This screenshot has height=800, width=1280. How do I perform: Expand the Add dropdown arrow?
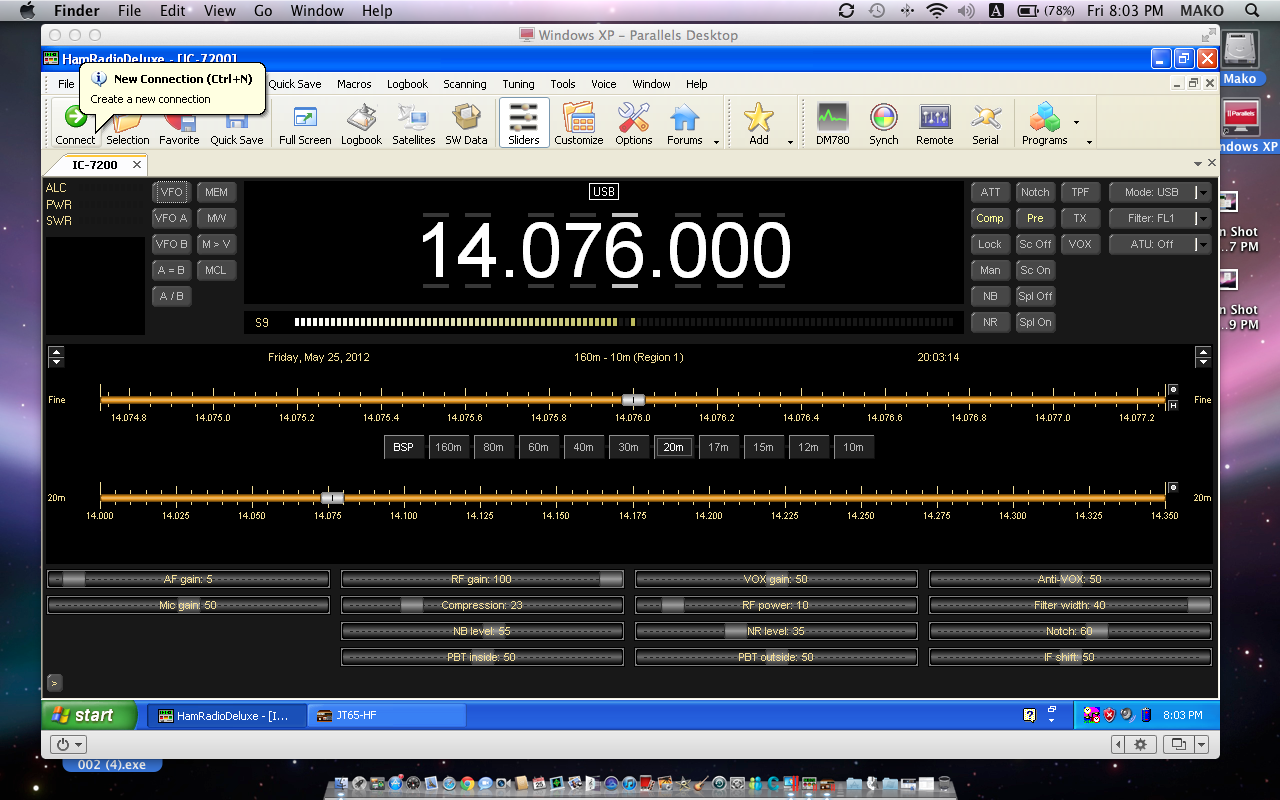tap(790, 141)
